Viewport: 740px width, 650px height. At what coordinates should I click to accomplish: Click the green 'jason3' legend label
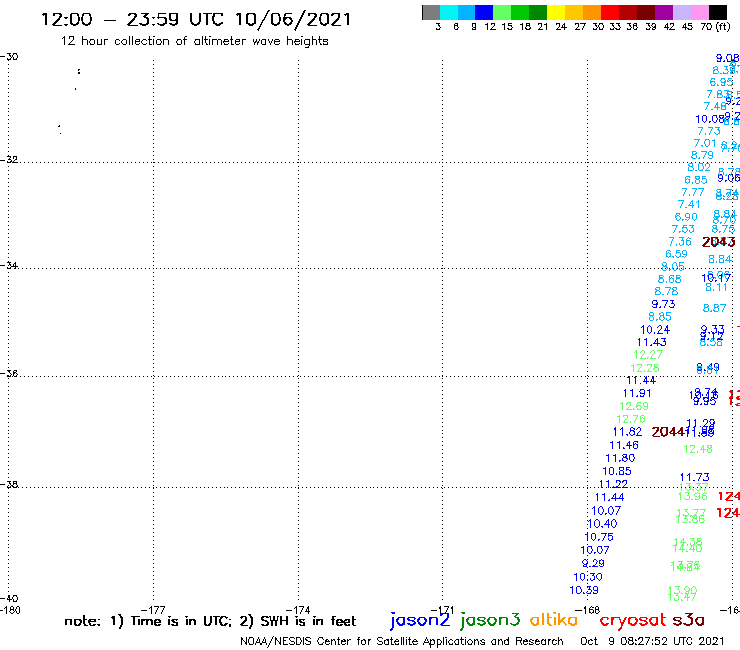(x=490, y=620)
